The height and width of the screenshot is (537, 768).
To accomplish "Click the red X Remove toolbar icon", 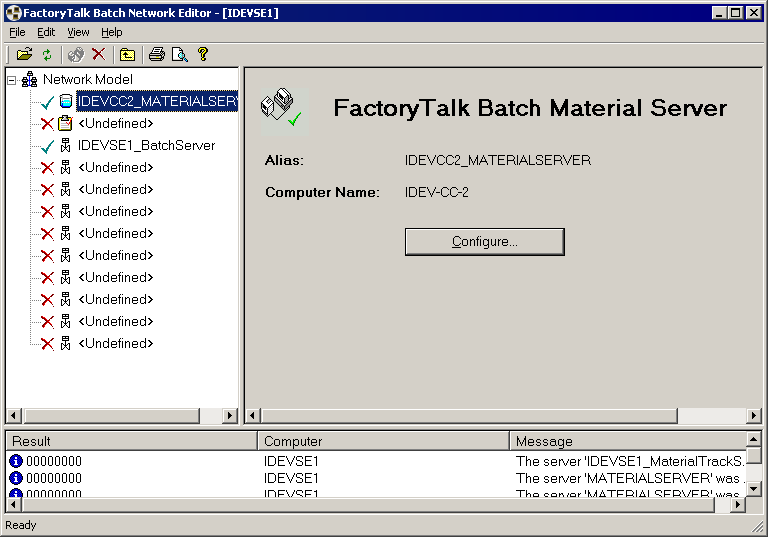I will (x=98, y=54).
